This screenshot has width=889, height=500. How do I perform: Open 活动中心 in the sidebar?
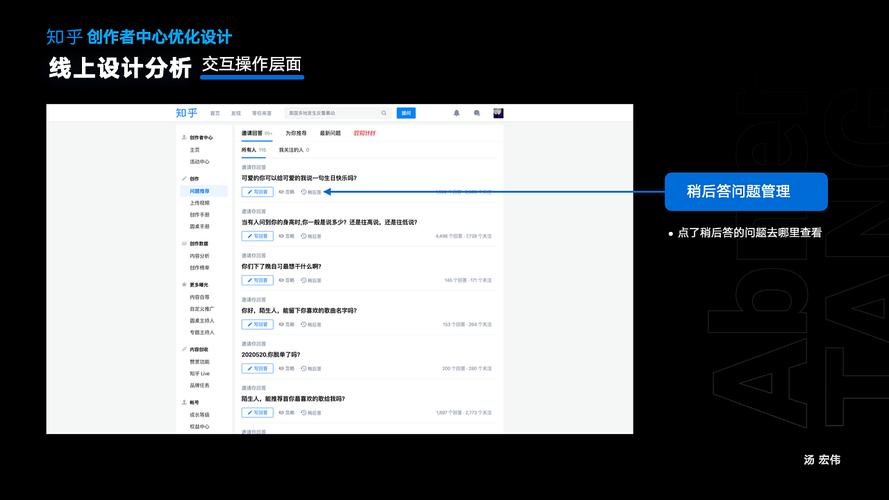point(200,162)
